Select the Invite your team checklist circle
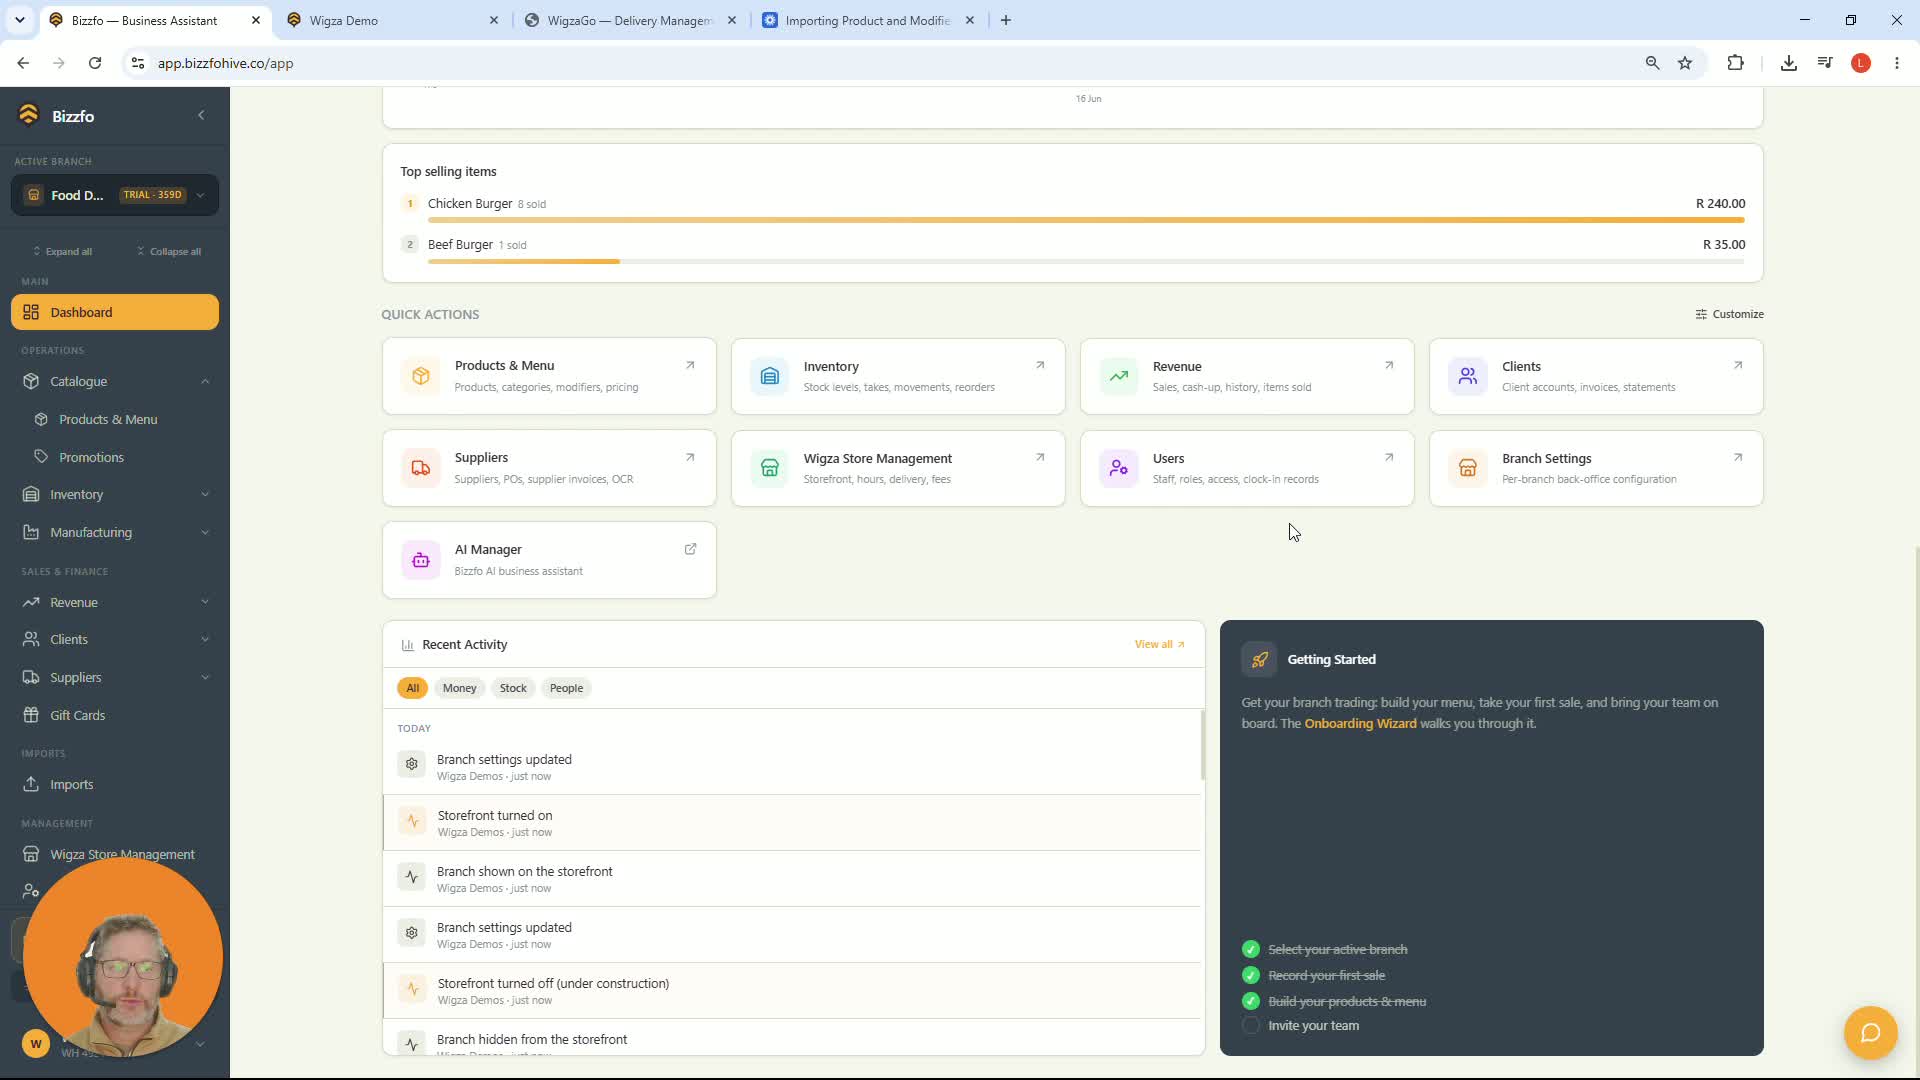Viewport: 1920px width, 1080px height. pos(1251,1025)
